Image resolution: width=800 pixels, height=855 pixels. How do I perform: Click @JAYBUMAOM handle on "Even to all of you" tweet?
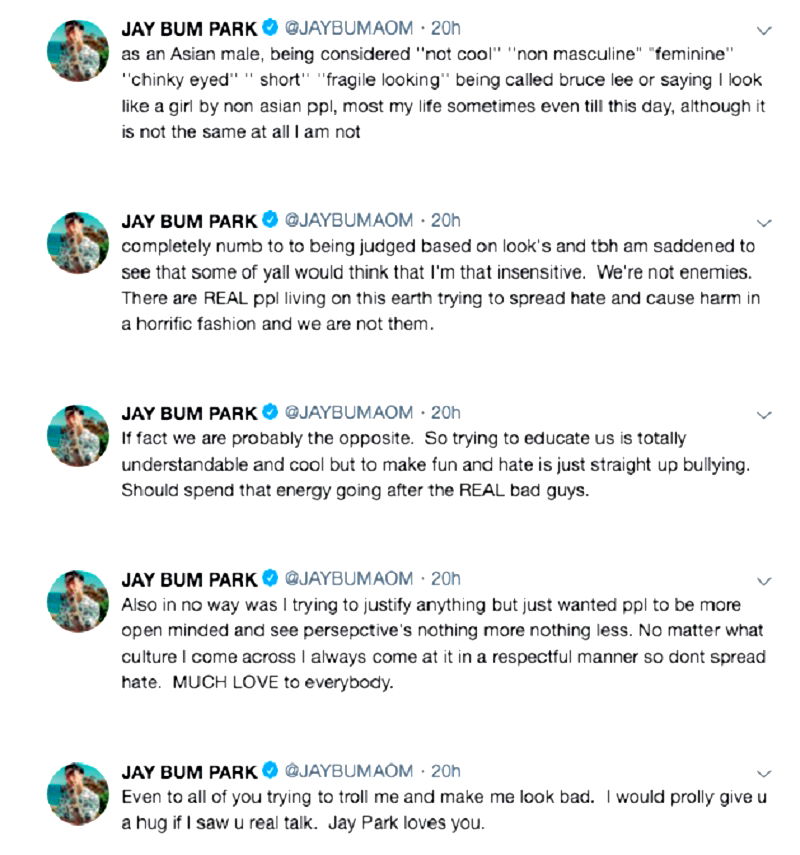pyautogui.click(x=349, y=771)
